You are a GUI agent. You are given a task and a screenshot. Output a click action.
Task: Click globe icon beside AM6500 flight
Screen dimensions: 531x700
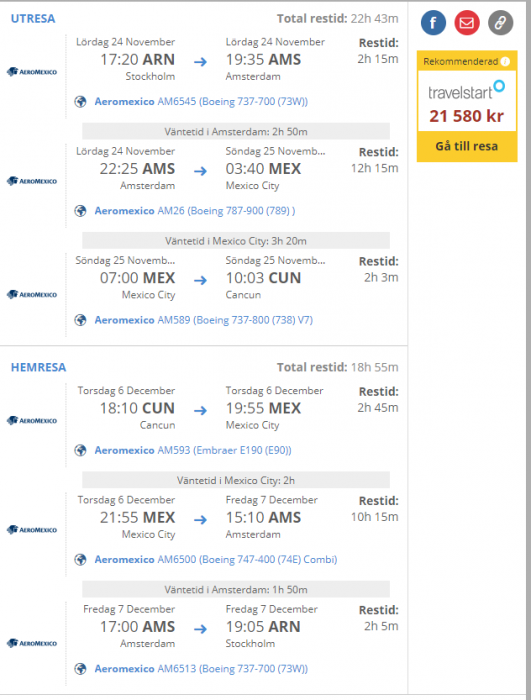[x=80, y=559]
